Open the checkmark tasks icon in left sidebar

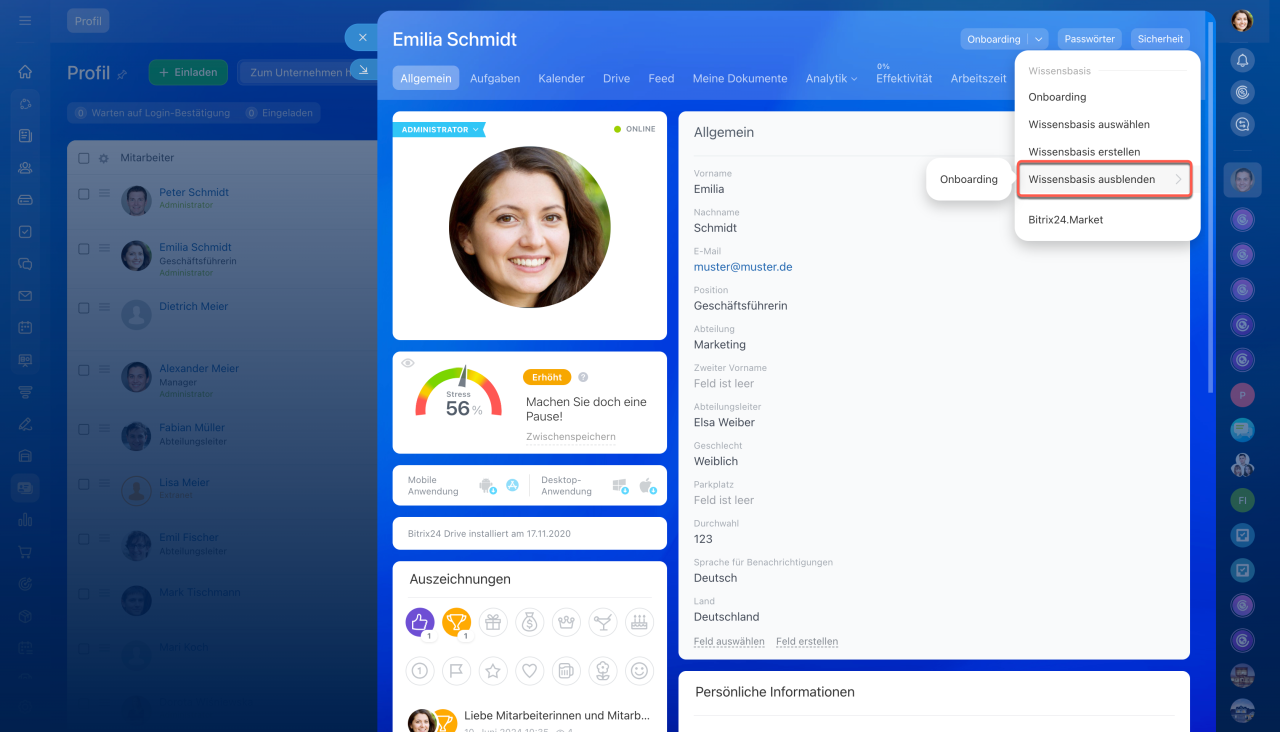point(25,231)
